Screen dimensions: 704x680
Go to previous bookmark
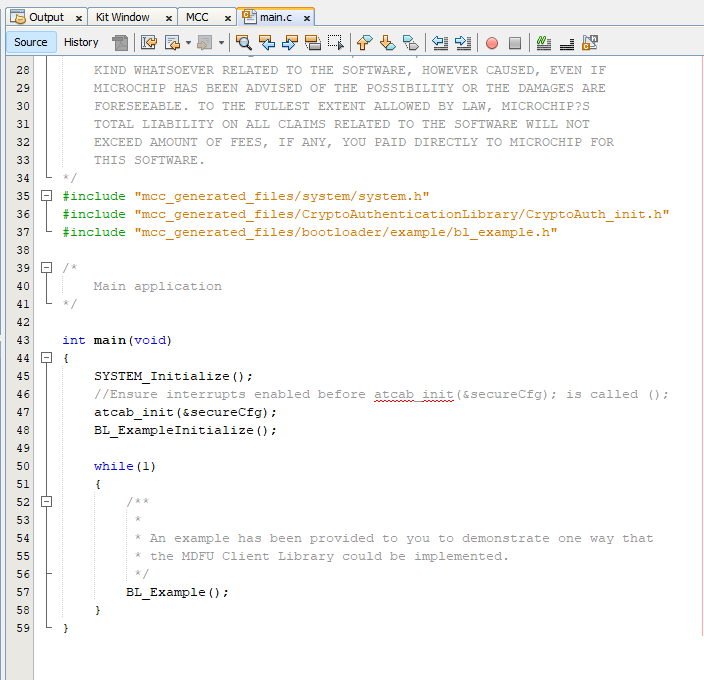pyautogui.click(x=364, y=42)
